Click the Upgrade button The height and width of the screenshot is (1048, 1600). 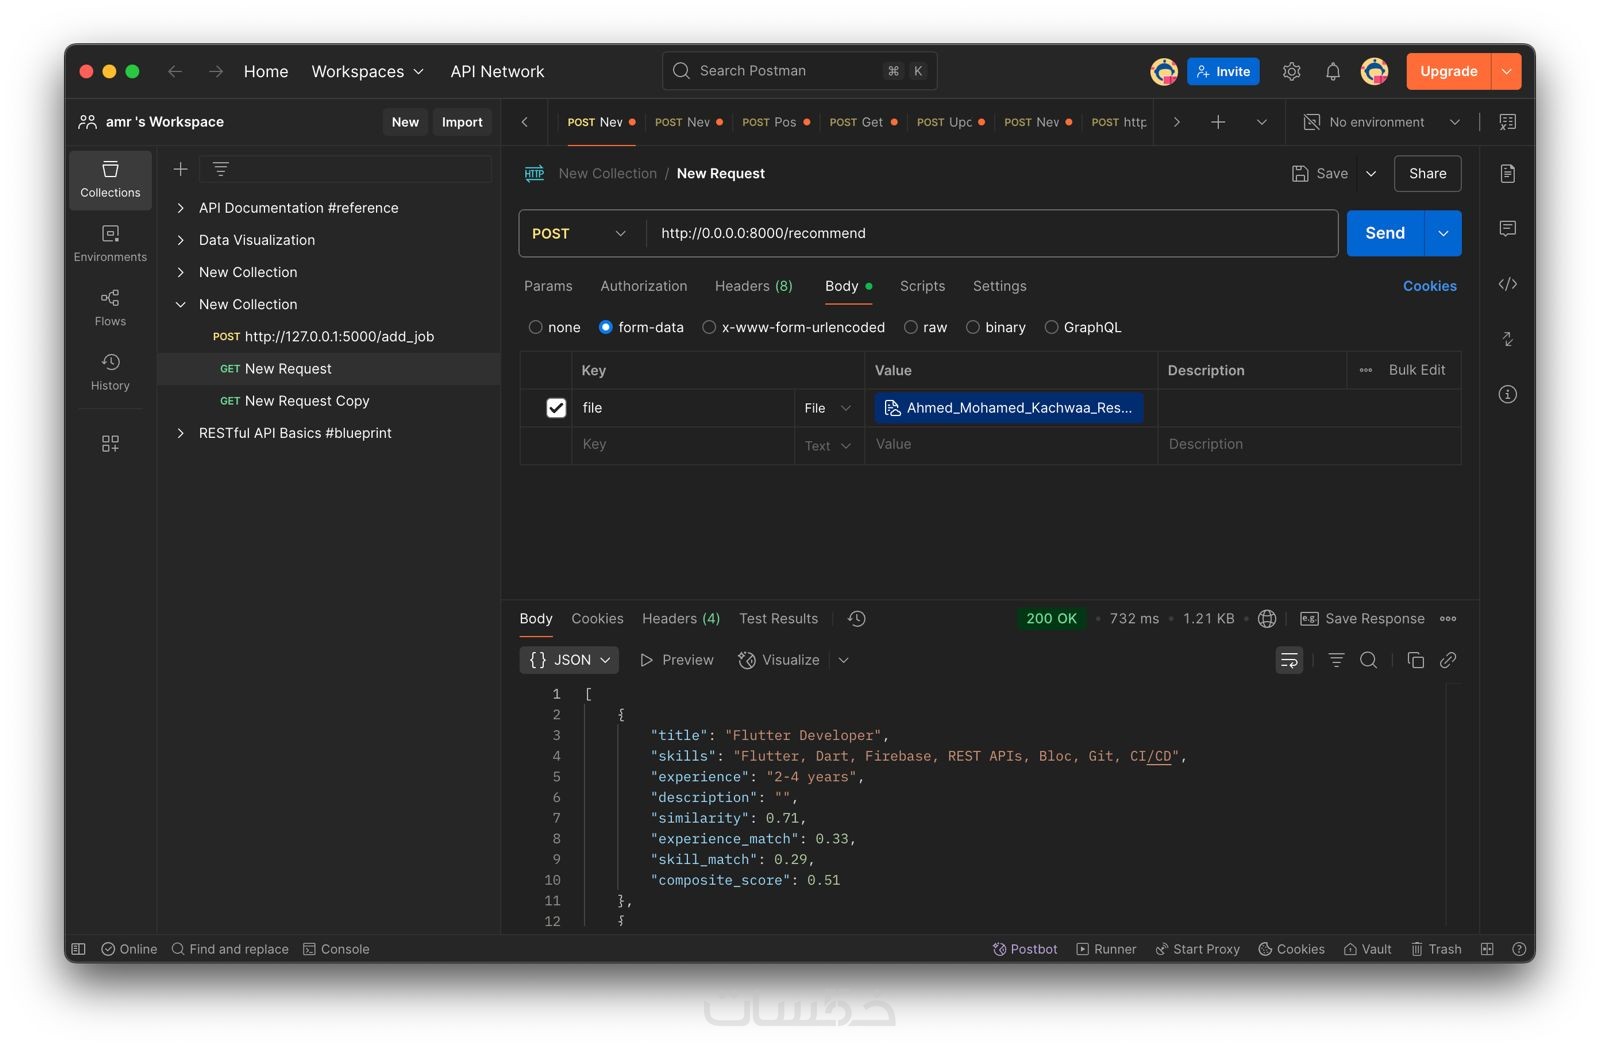click(x=1449, y=71)
